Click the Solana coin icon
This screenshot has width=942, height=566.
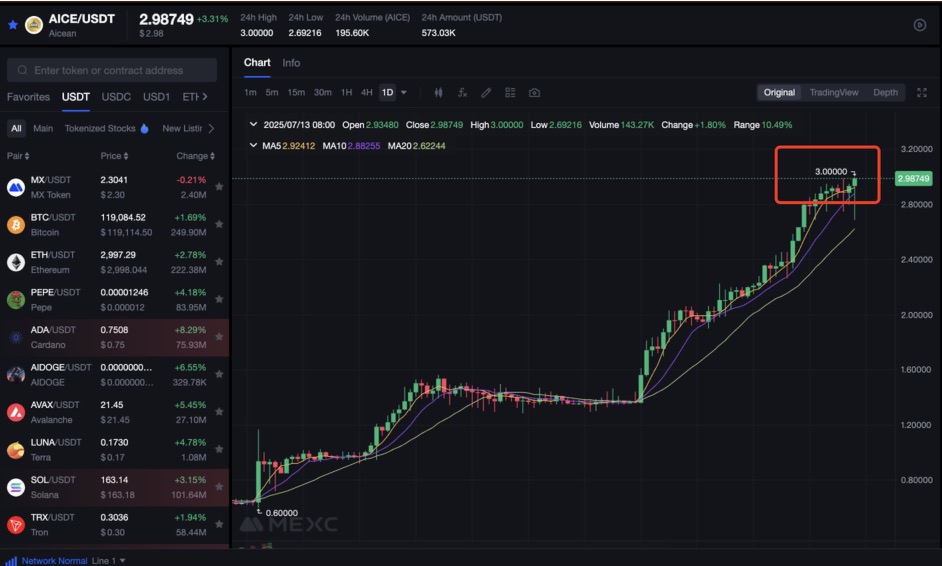pos(16,487)
